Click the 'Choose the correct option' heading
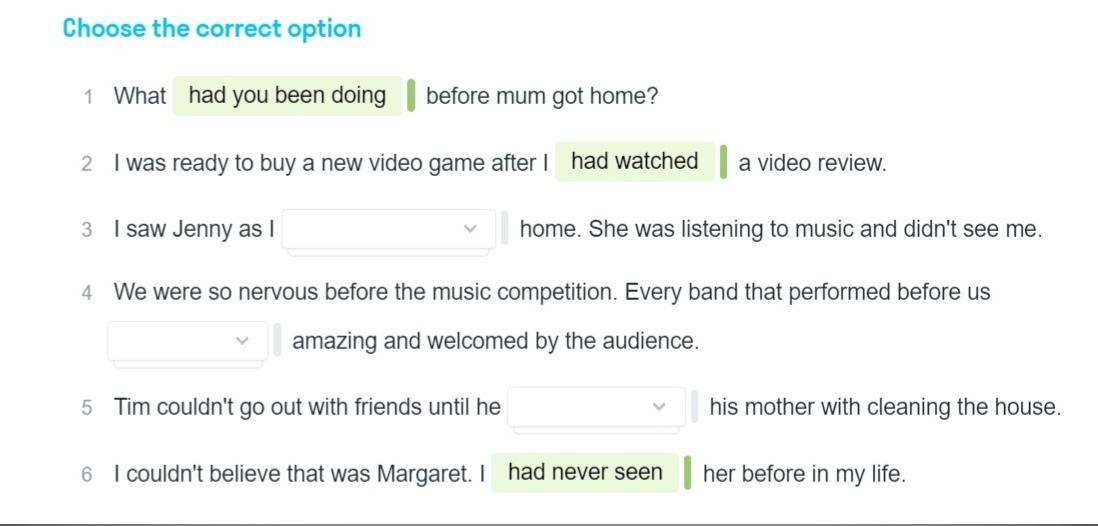Screen dimensions: 1098x526 211,29
